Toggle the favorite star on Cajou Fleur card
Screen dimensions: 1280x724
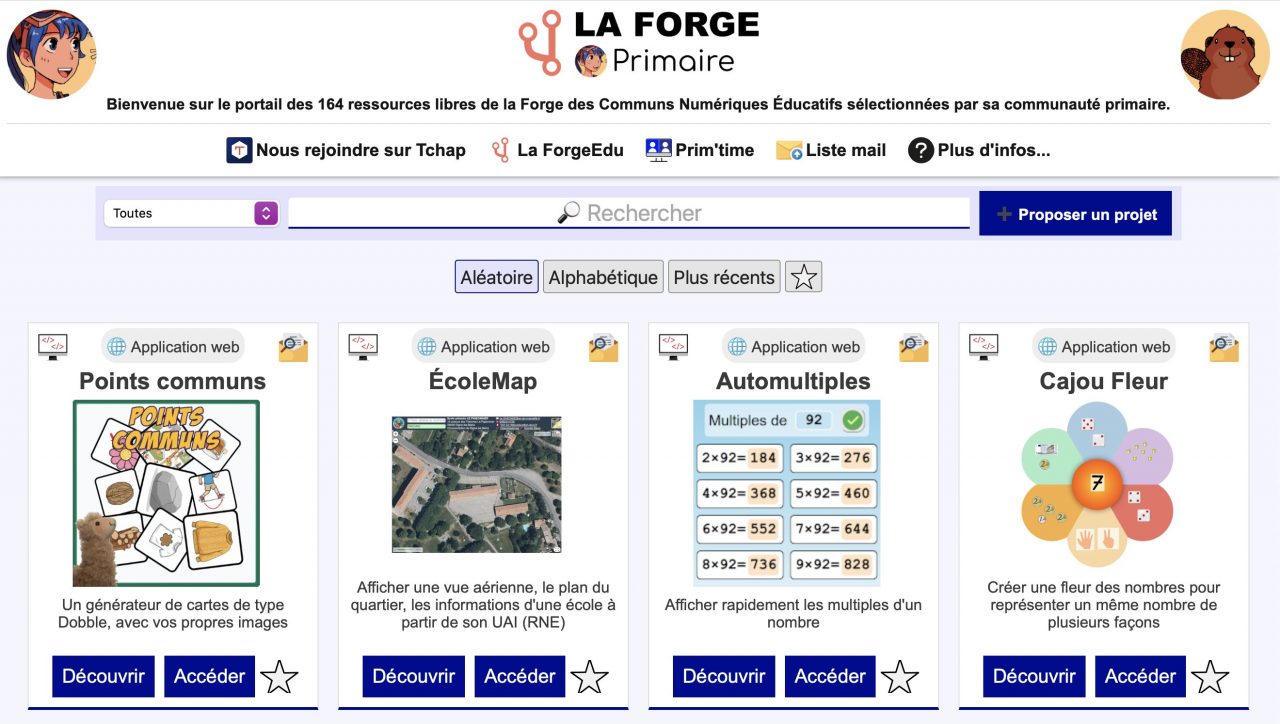[x=1211, y=676]
